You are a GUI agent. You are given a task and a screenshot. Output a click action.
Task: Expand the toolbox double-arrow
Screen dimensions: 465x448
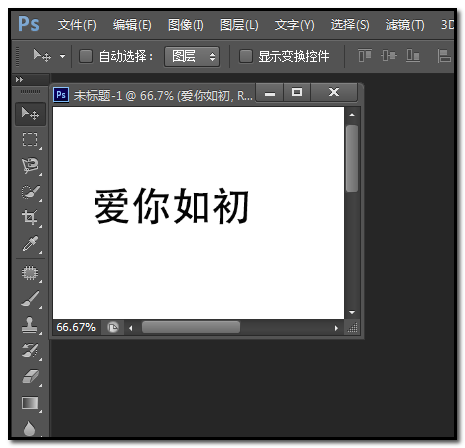pos(19,80)
